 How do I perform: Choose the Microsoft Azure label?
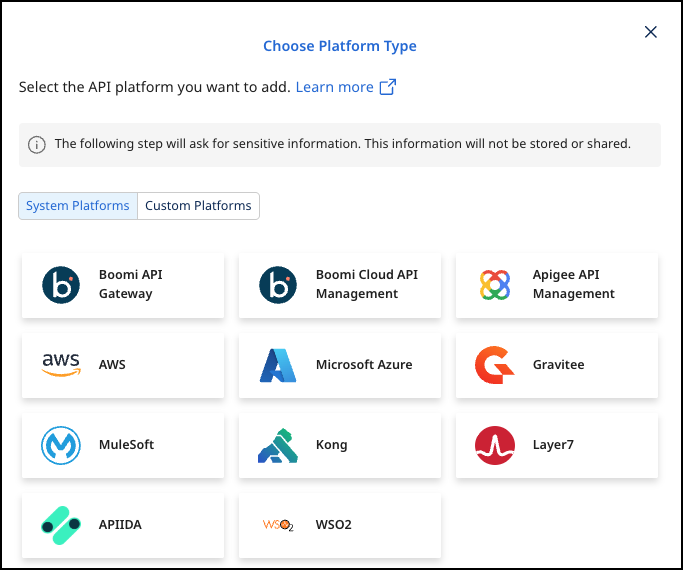[x=364, y=364]
